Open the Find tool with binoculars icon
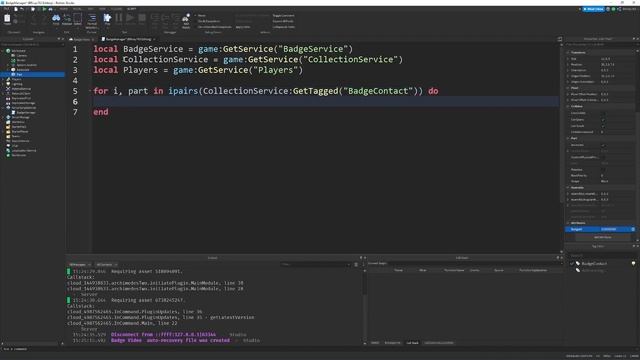Screen dimensions: 640x360 (56, 18)
